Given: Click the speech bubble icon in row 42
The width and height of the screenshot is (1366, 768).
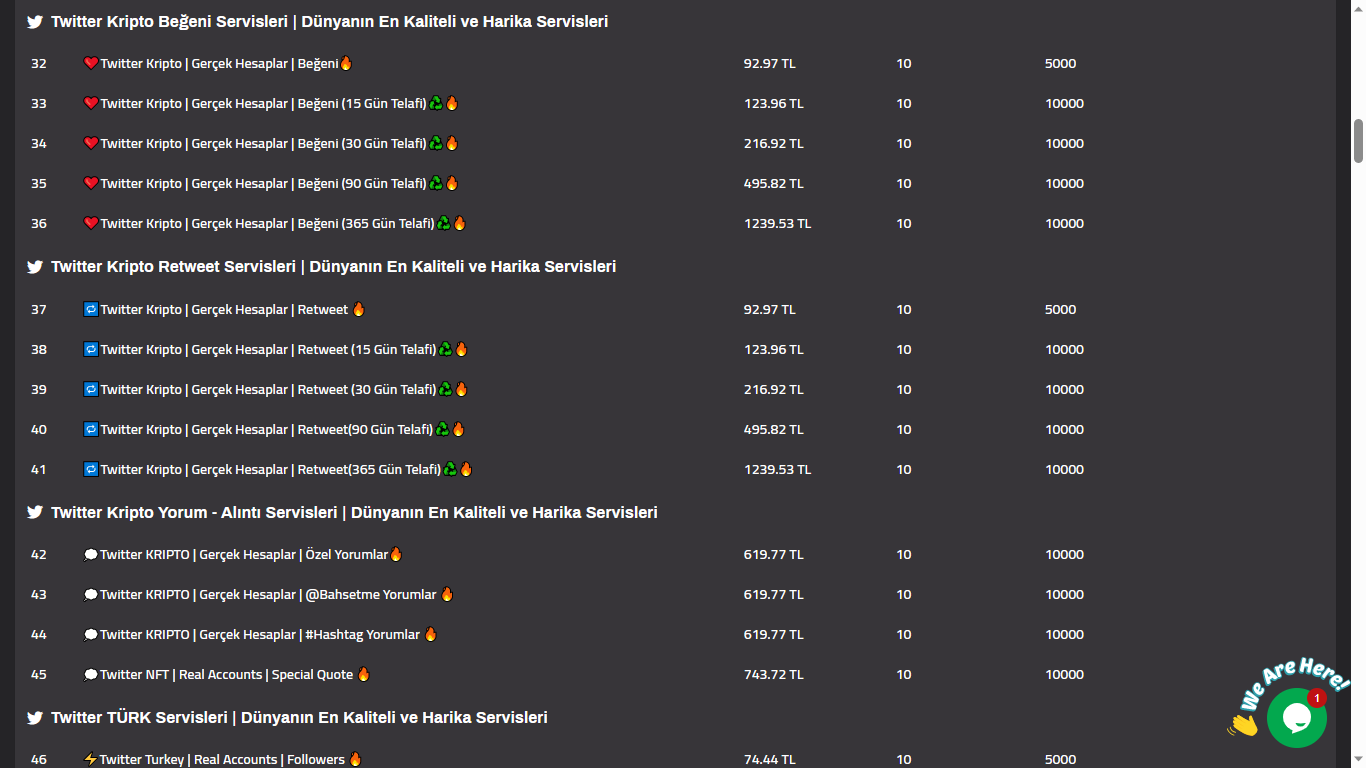Looking at the screenshot, I should coord(91,554).
